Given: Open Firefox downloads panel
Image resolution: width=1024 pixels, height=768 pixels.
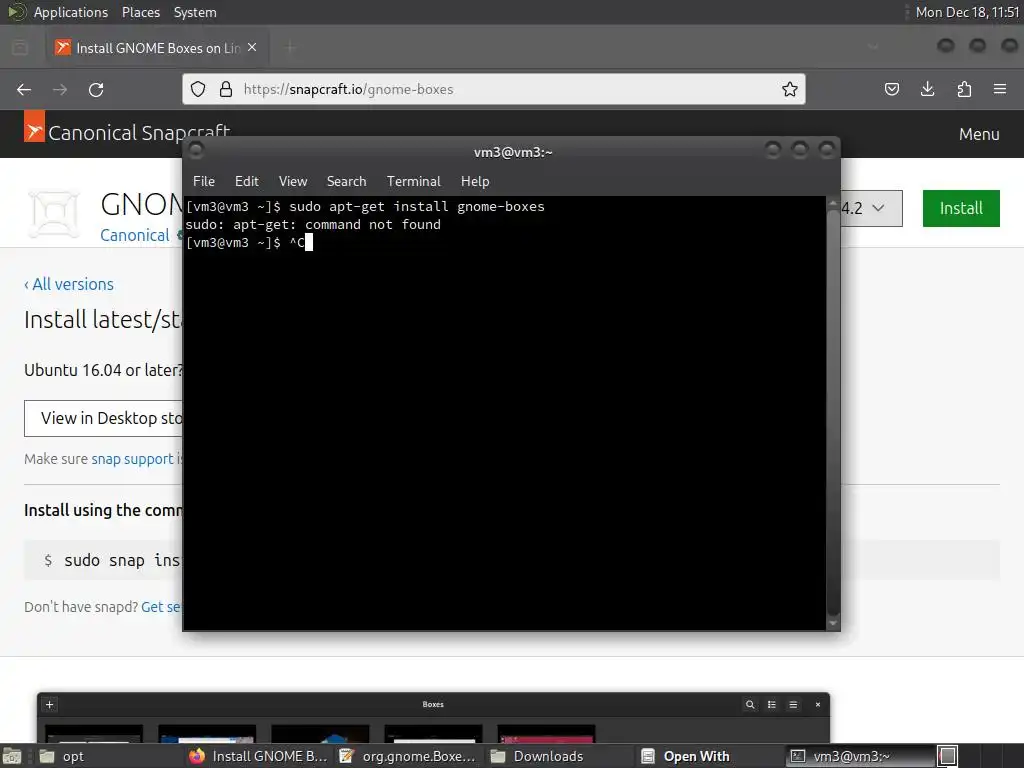Looking at the screenshot, I should click(927, 89).
